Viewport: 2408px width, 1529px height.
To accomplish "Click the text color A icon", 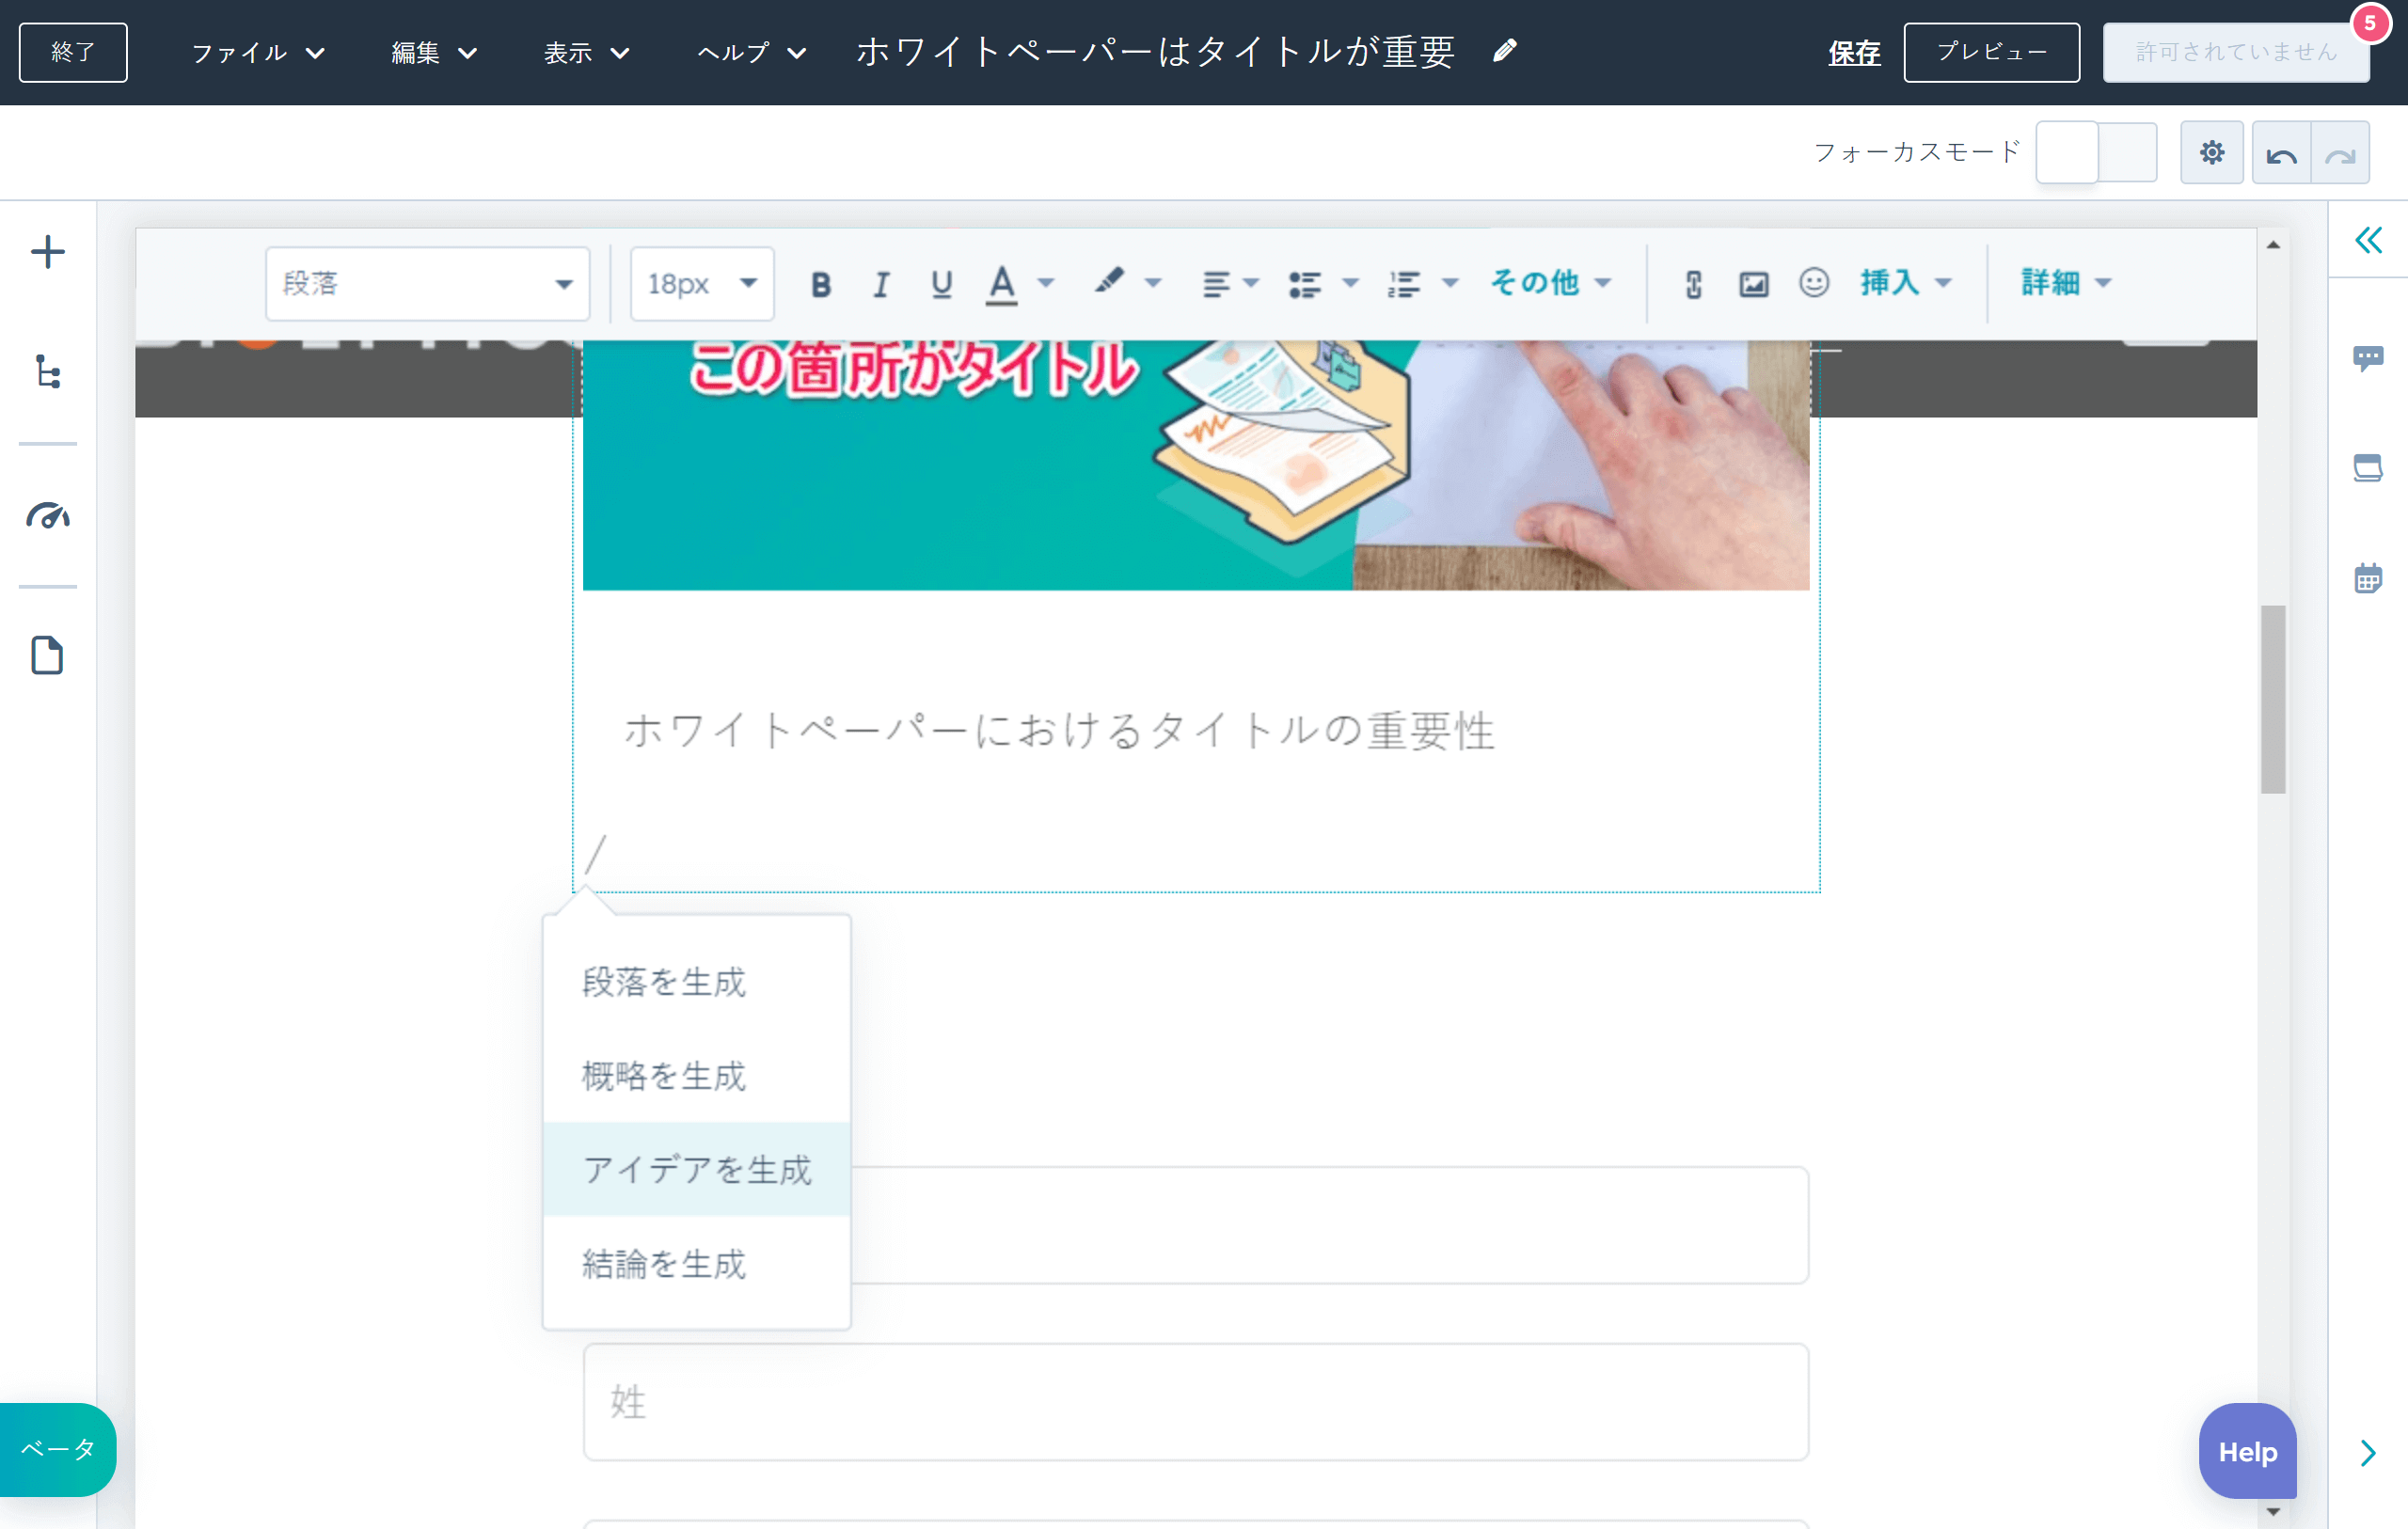I will point(1001,284).
